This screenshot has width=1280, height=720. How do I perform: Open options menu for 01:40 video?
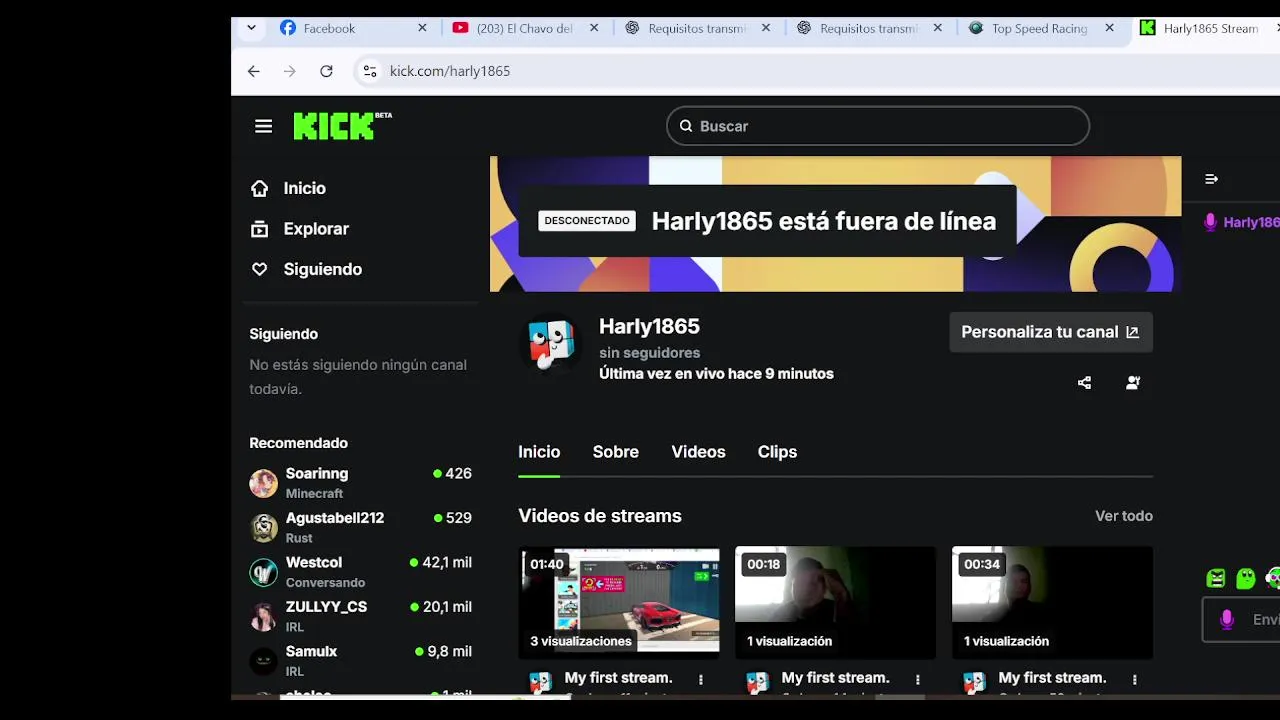point(701,680)
